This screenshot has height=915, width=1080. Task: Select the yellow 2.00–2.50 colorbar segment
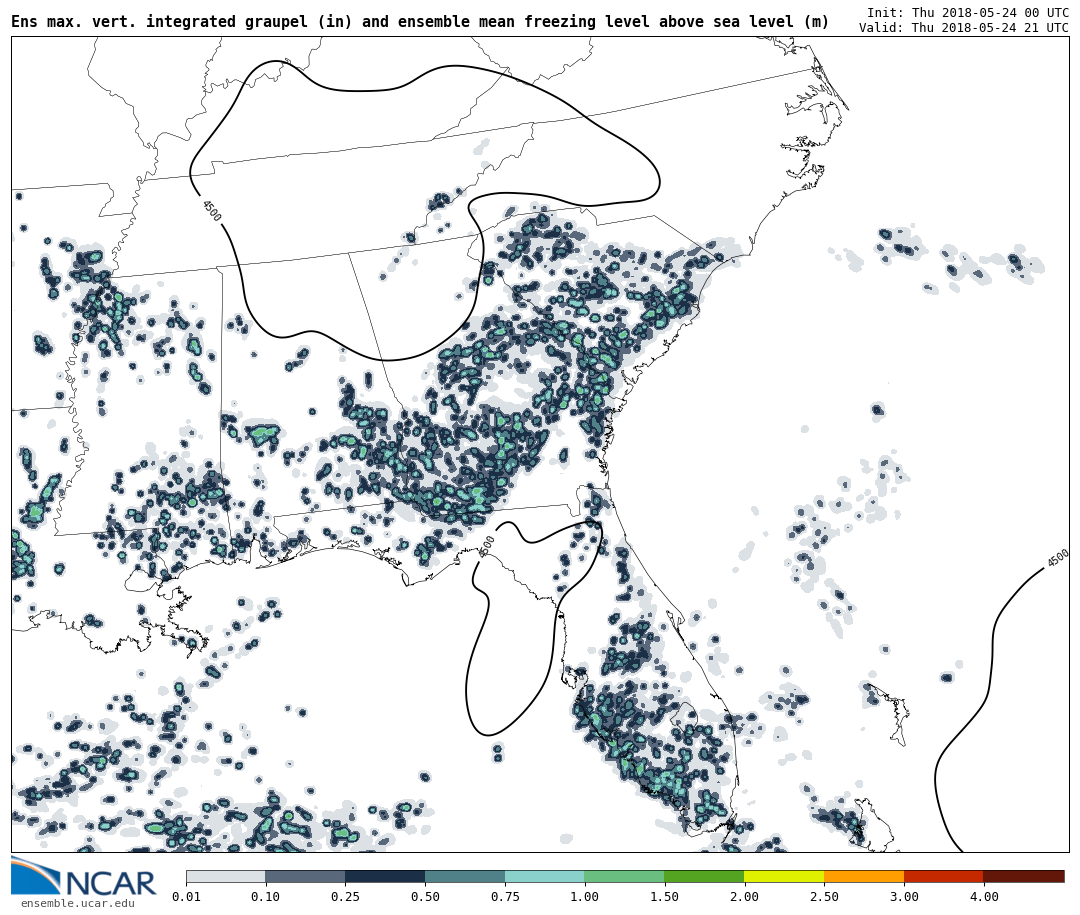point(784,876)
